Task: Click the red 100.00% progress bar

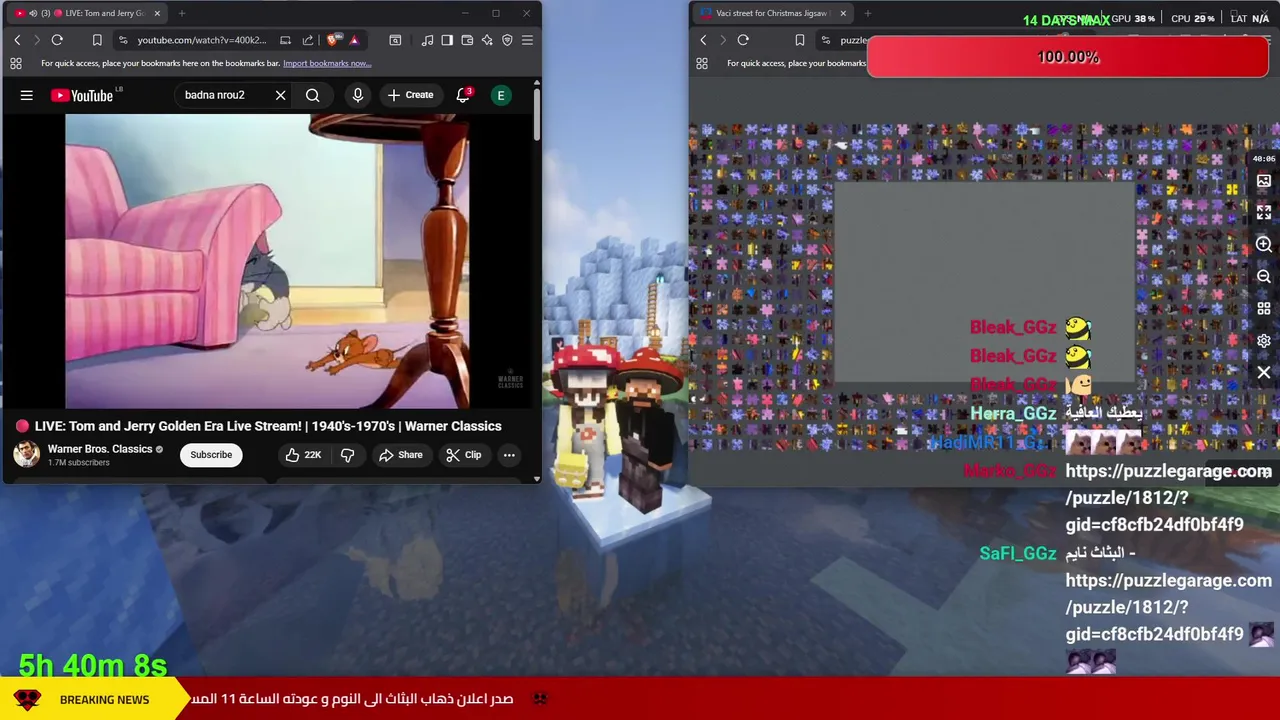Action: pos(1068,57)
